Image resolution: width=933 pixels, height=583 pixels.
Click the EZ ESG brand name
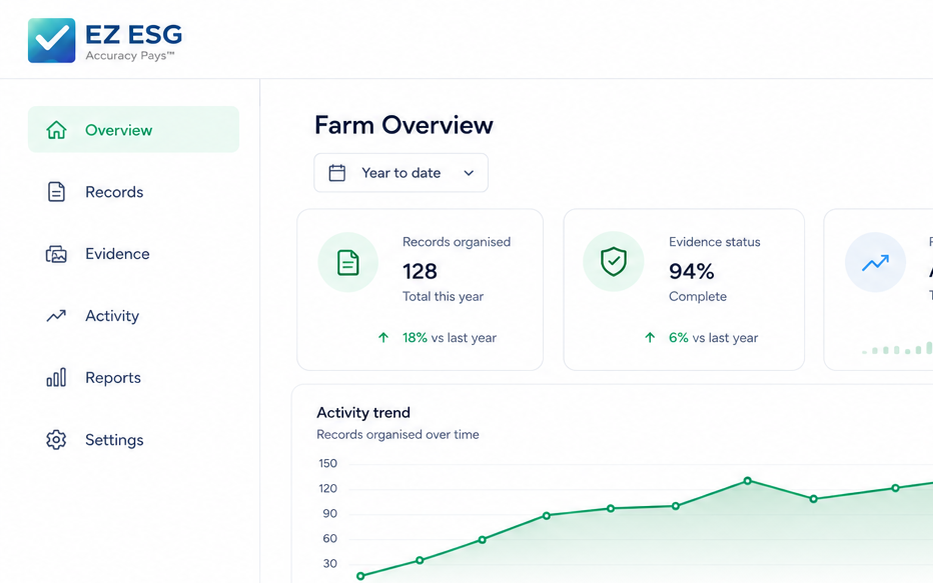coord(134,35)
